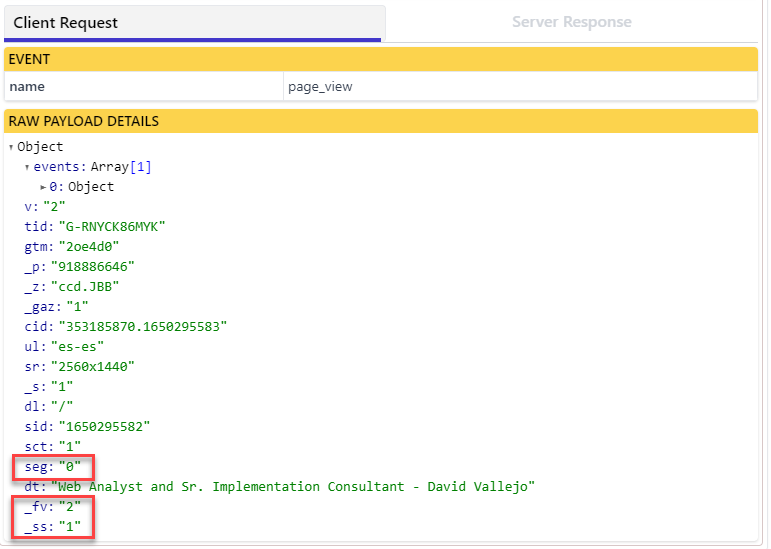Screen dimensions: 771x549
Task: Select the cid value 353185870.1650295583
Action: pos(139,327)
